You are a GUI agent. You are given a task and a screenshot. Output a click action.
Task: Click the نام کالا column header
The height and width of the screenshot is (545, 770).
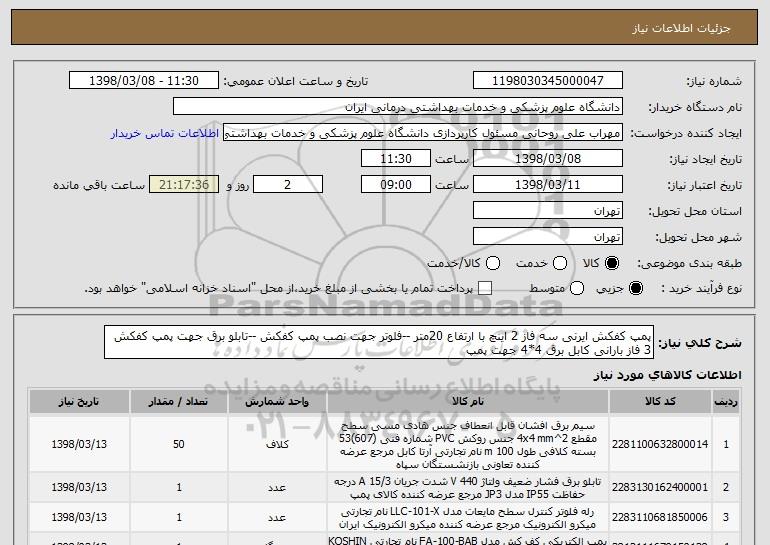468,402
